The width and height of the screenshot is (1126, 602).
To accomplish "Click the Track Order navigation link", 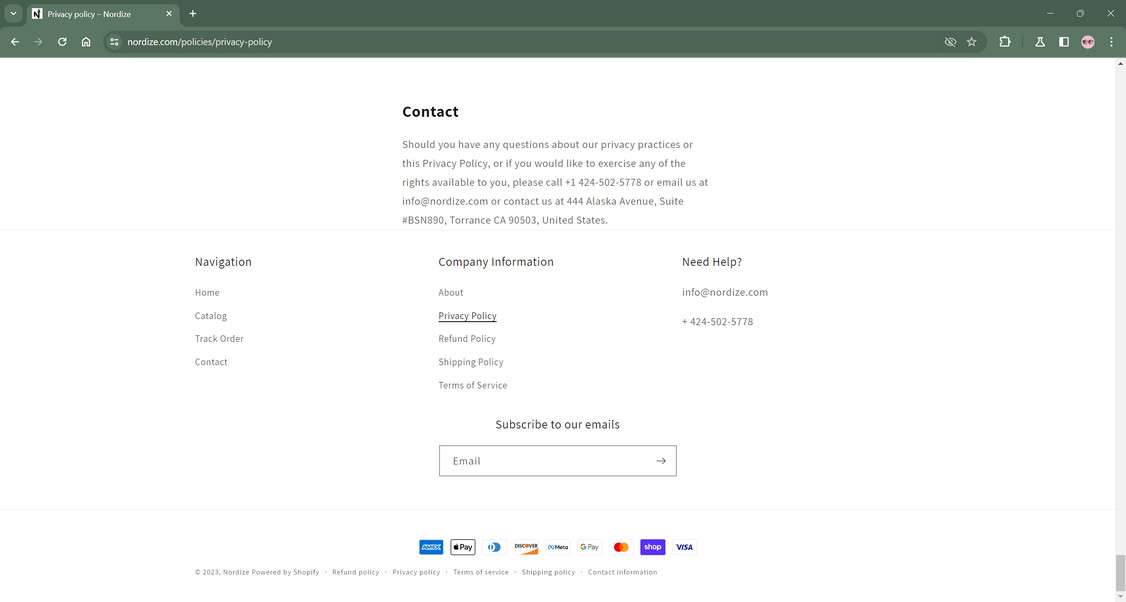I will coord(219,338).
